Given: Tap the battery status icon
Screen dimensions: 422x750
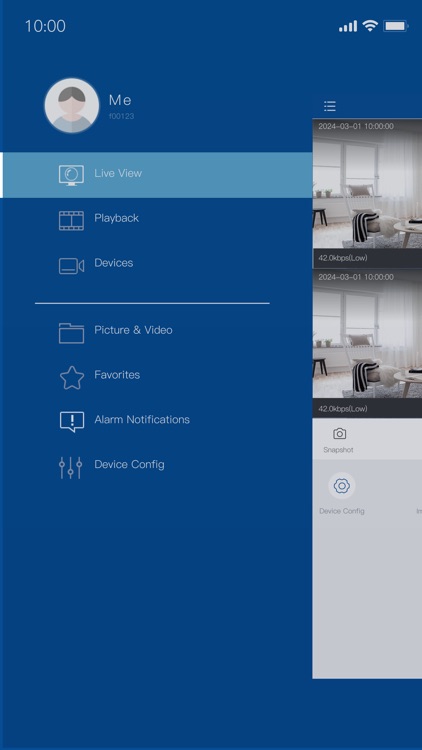Looking at the screenshot, I should pos(396,26).
